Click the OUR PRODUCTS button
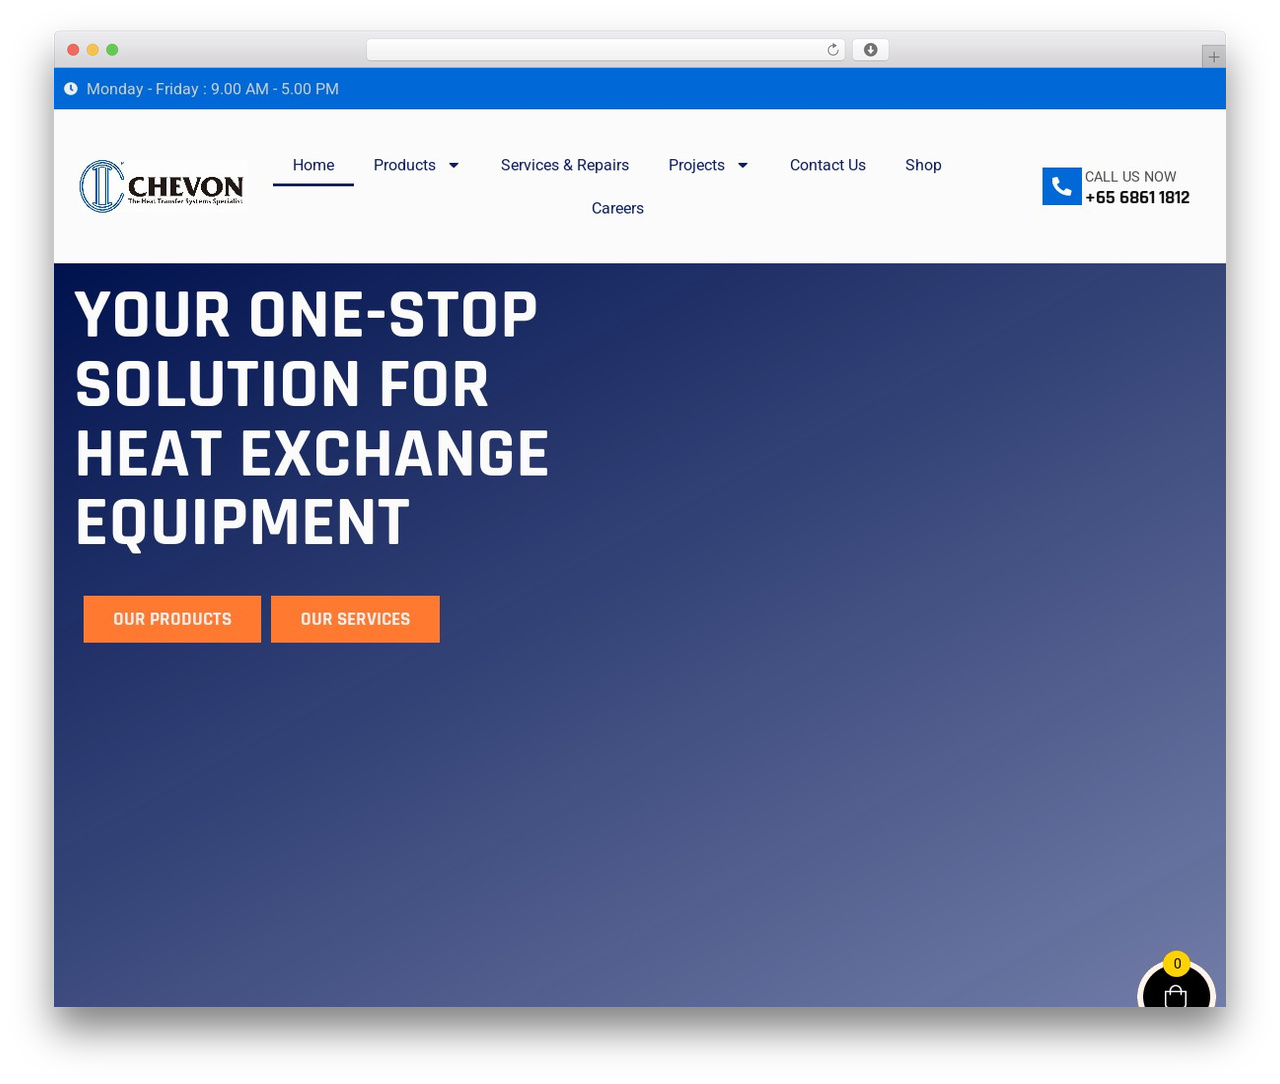 pos(172,619)
